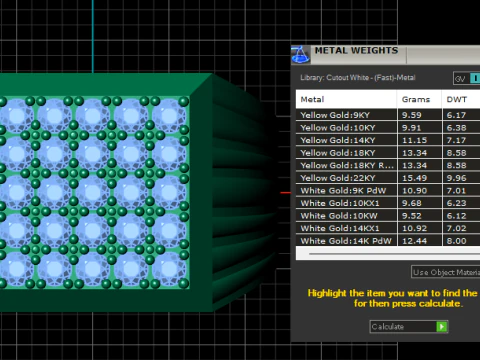Select White Gold:10KW row
Screen dimensions: 480x360
[x=388, y=216]
